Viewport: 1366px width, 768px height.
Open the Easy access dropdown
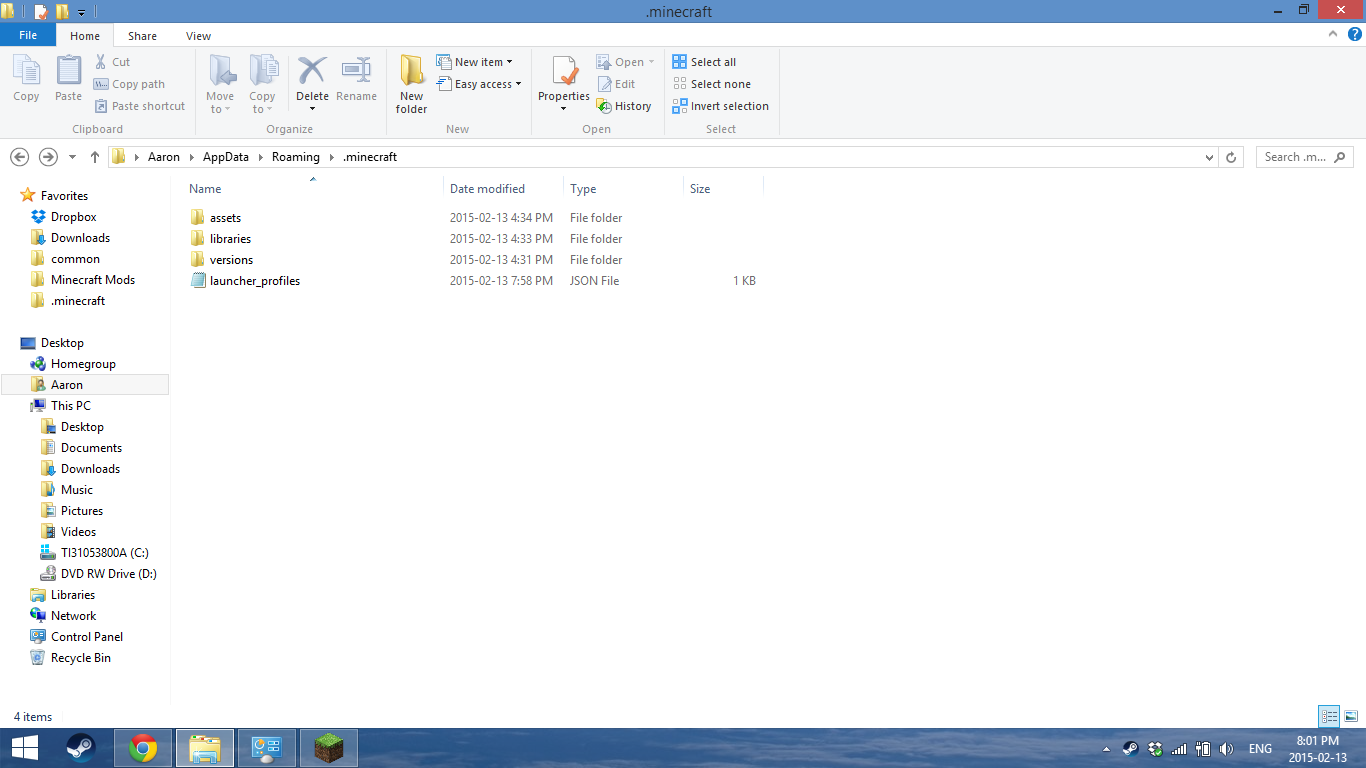coord(480,84)
